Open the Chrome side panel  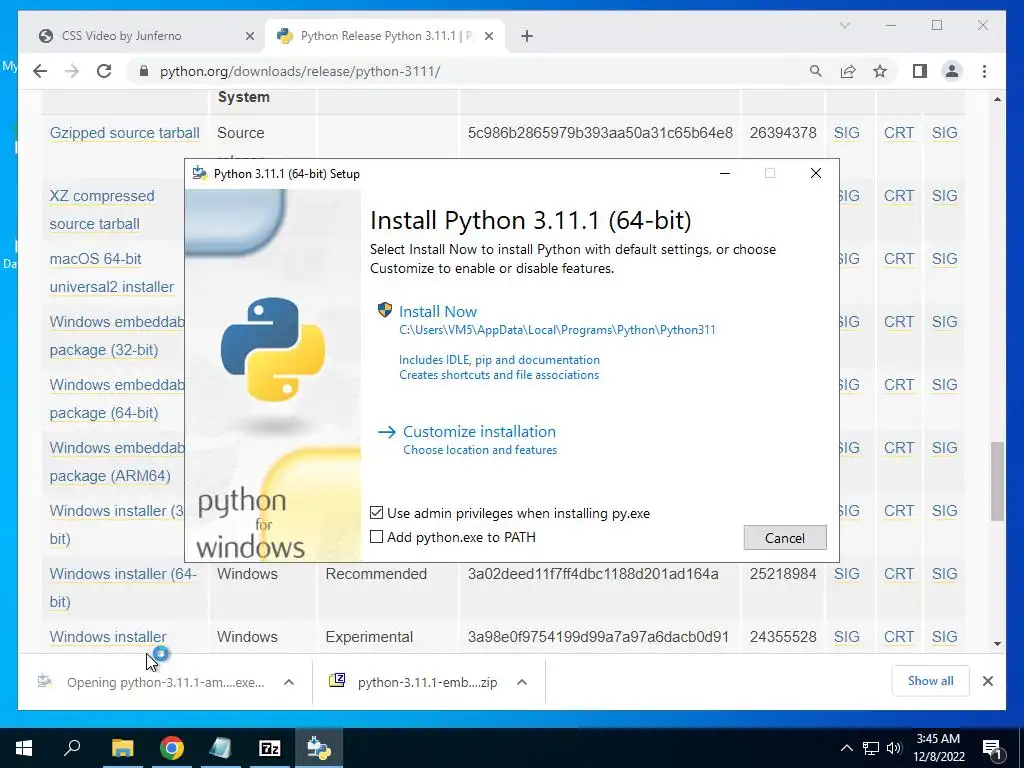point(920,71)
